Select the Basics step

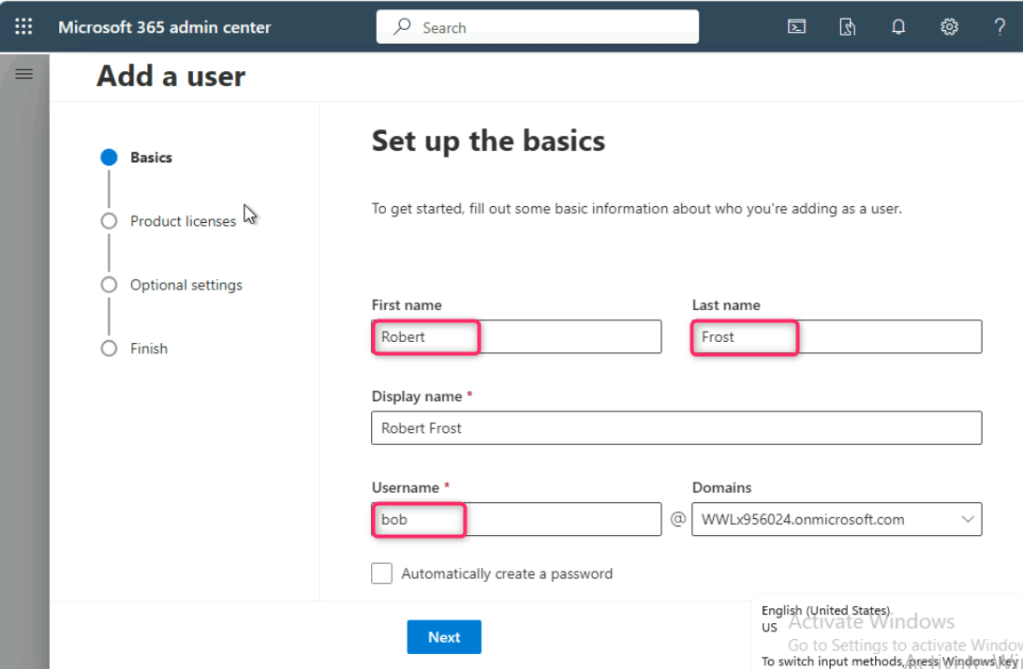tap(150, 157)
